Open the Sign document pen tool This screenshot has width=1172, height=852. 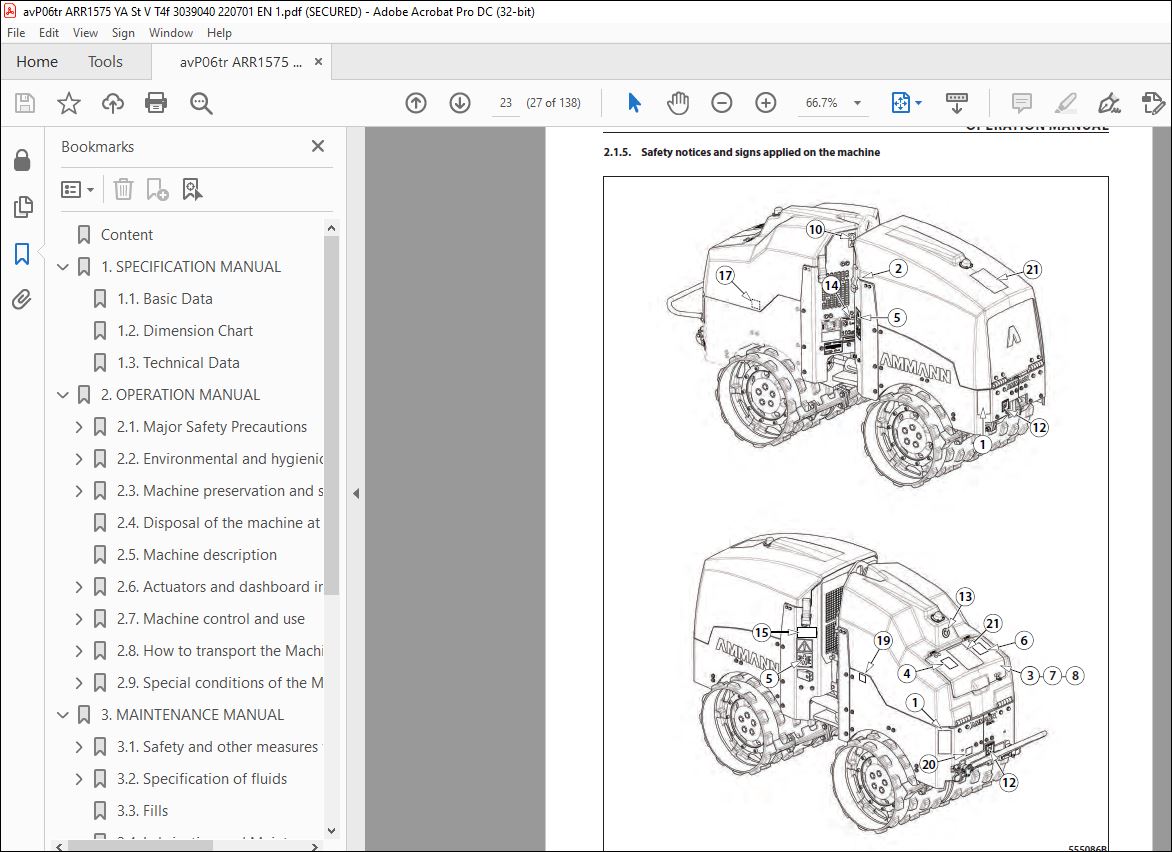tap(1109, 103)
